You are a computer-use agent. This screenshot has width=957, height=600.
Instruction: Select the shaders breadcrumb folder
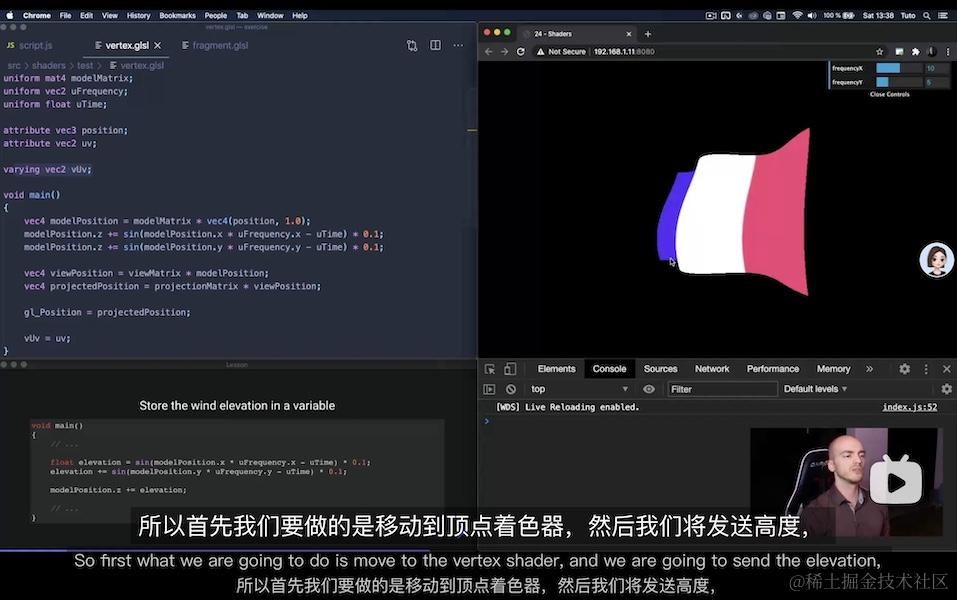48,65
